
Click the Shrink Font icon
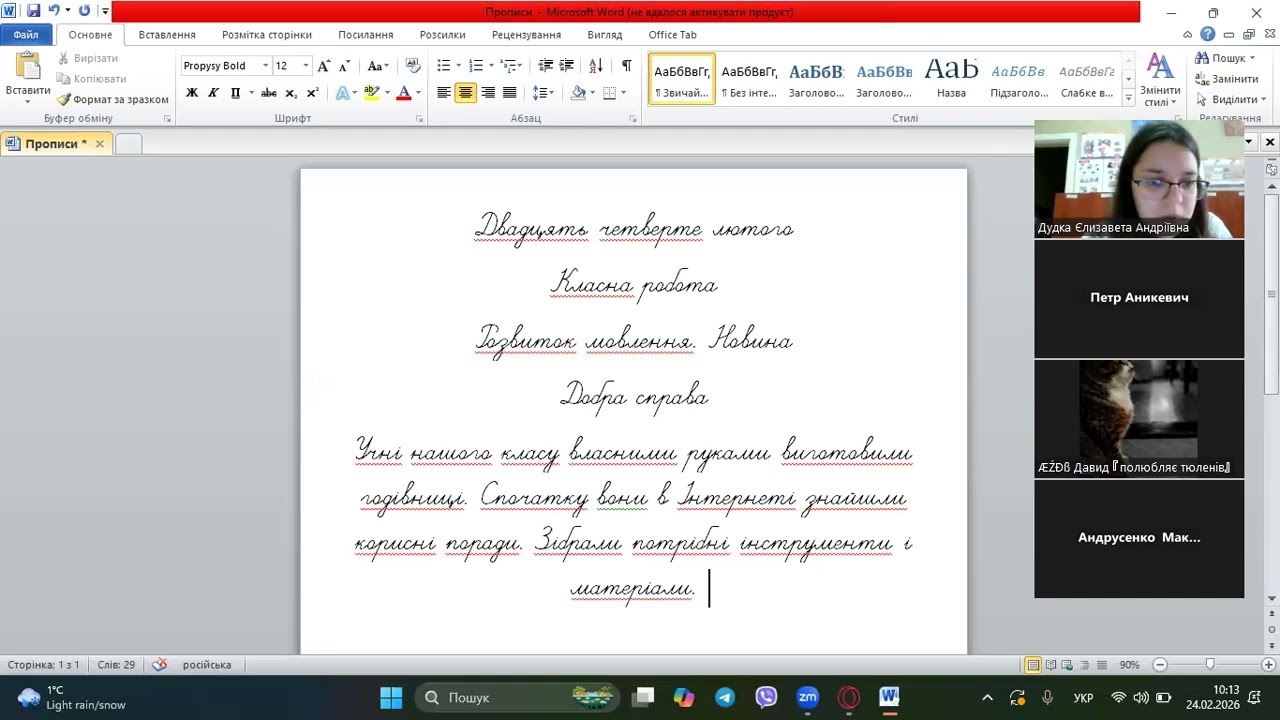[345, 66]
